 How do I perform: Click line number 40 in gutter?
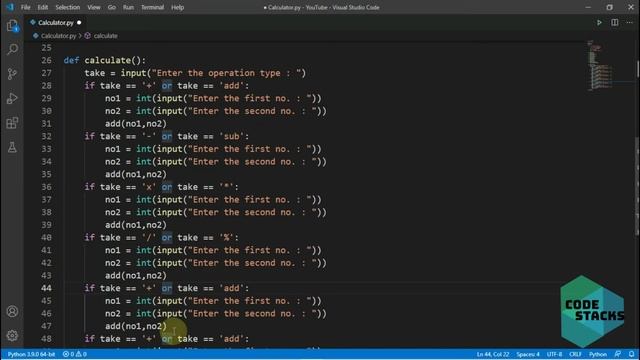click(47, 238)
